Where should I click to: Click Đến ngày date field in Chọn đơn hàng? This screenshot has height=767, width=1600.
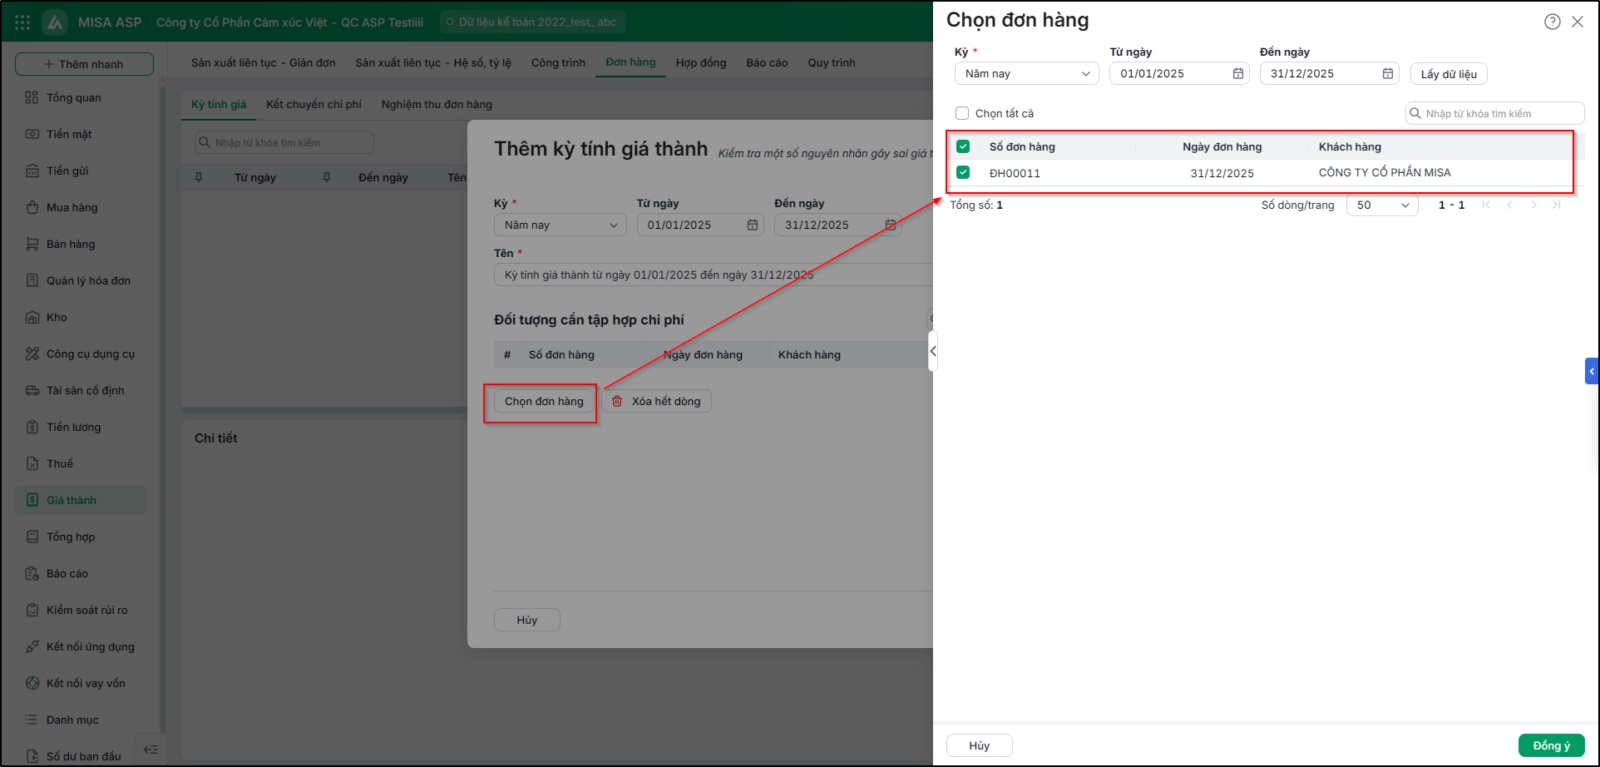click(1329, 74)
